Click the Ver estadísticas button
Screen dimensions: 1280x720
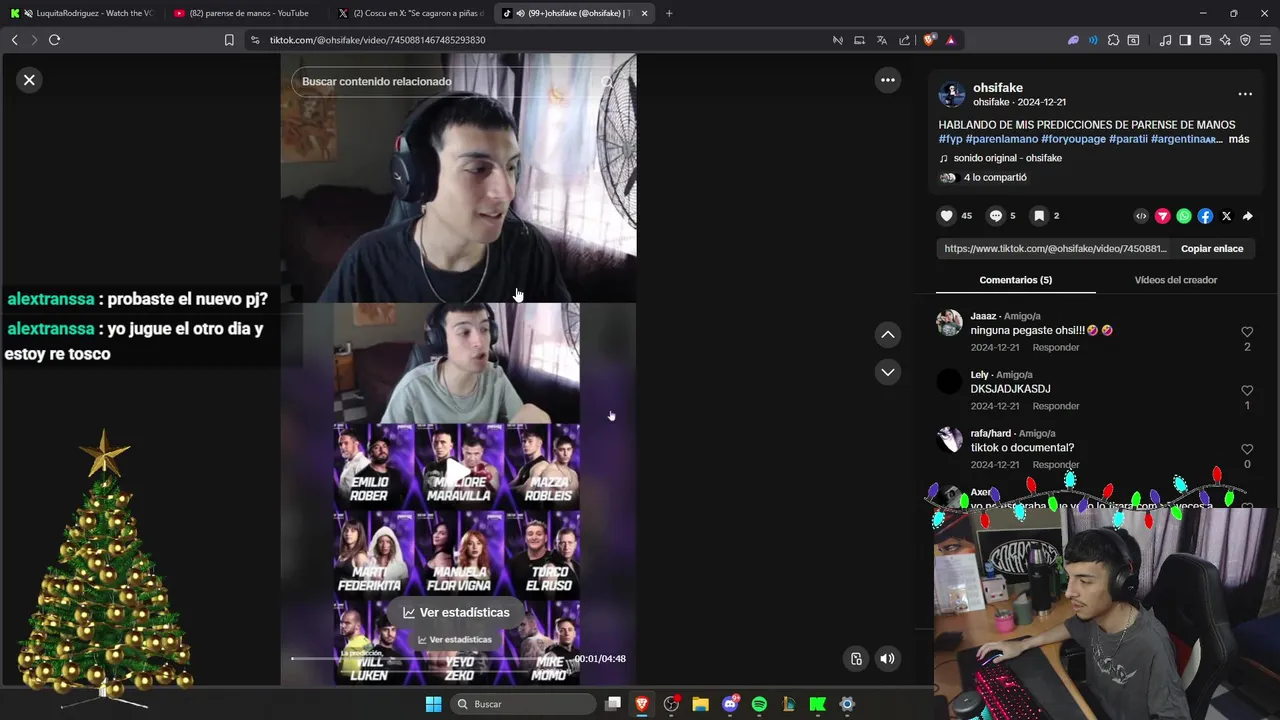coord(456,612)
